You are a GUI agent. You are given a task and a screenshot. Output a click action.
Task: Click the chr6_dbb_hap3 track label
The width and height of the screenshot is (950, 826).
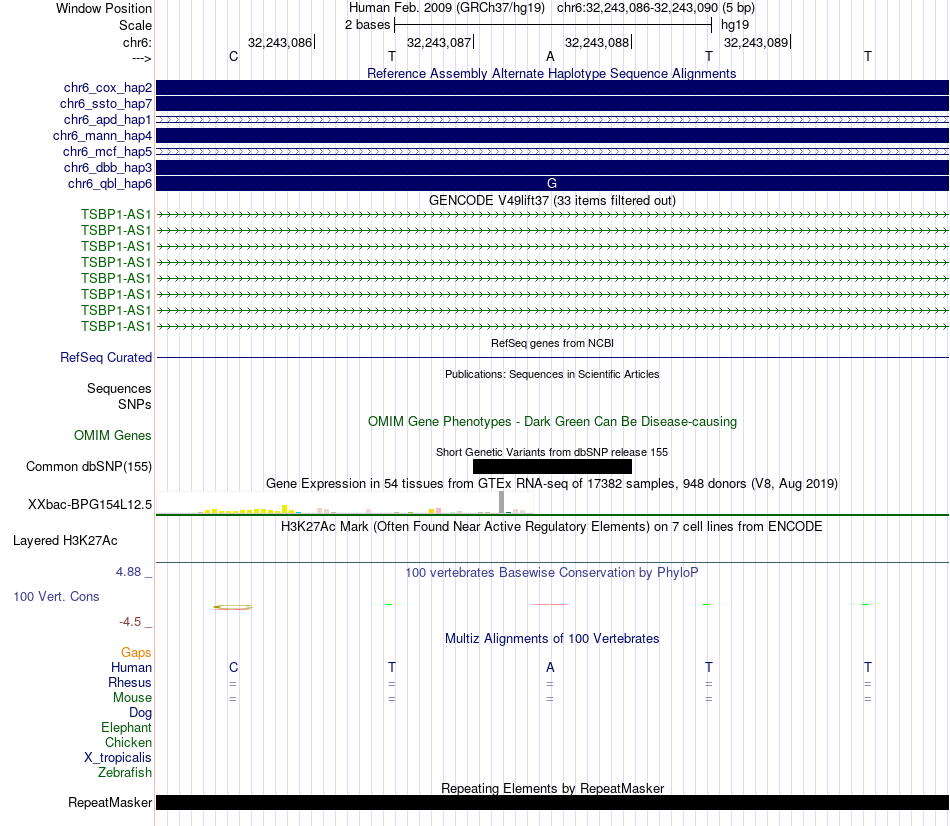pos(108,167)
